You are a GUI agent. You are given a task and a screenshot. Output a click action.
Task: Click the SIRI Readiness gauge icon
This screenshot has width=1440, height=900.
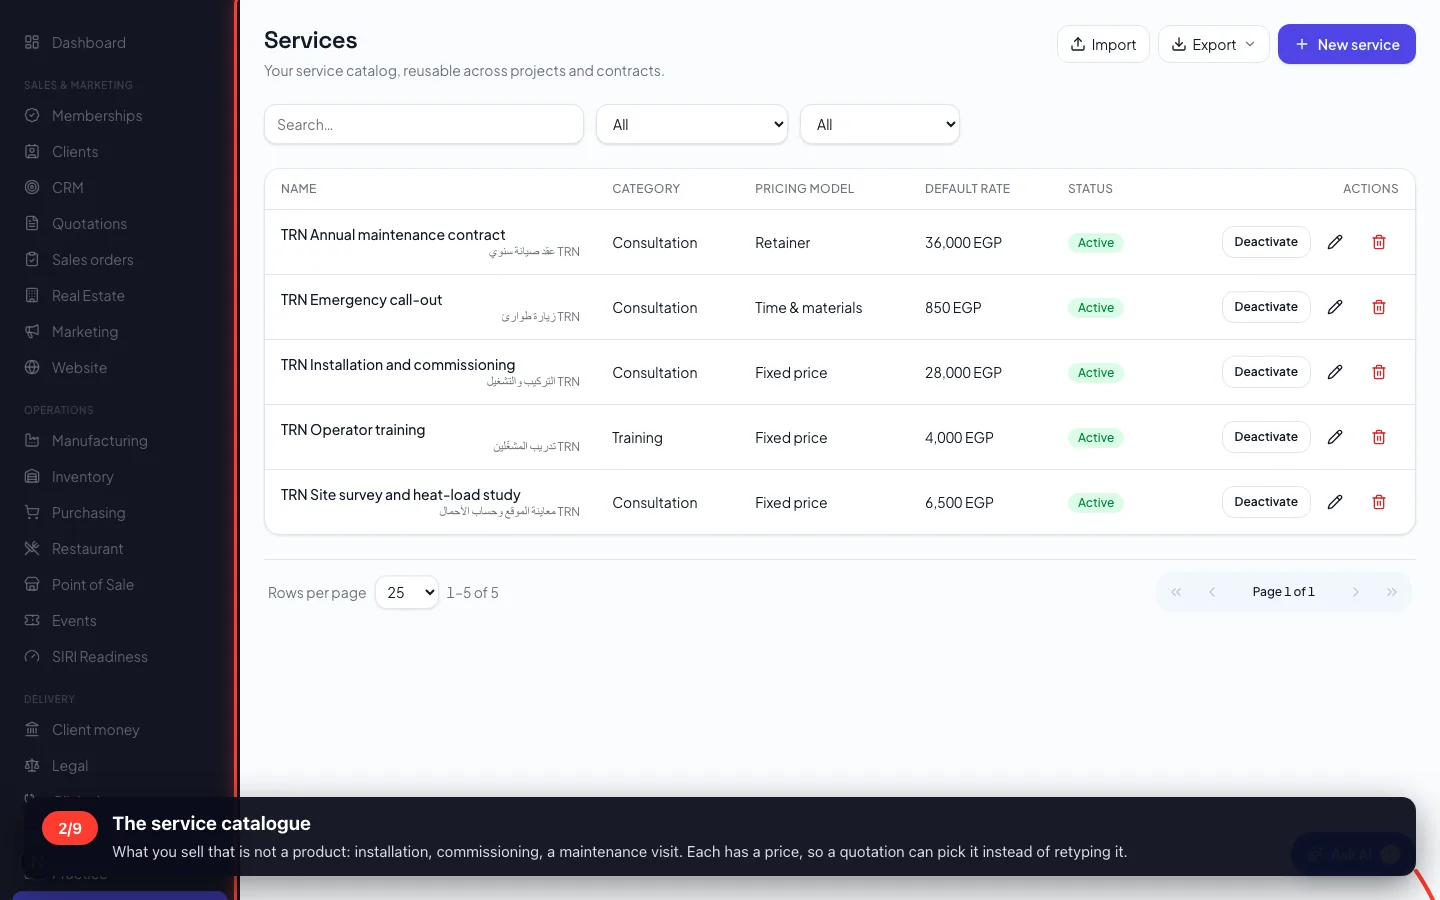point(32,657)
